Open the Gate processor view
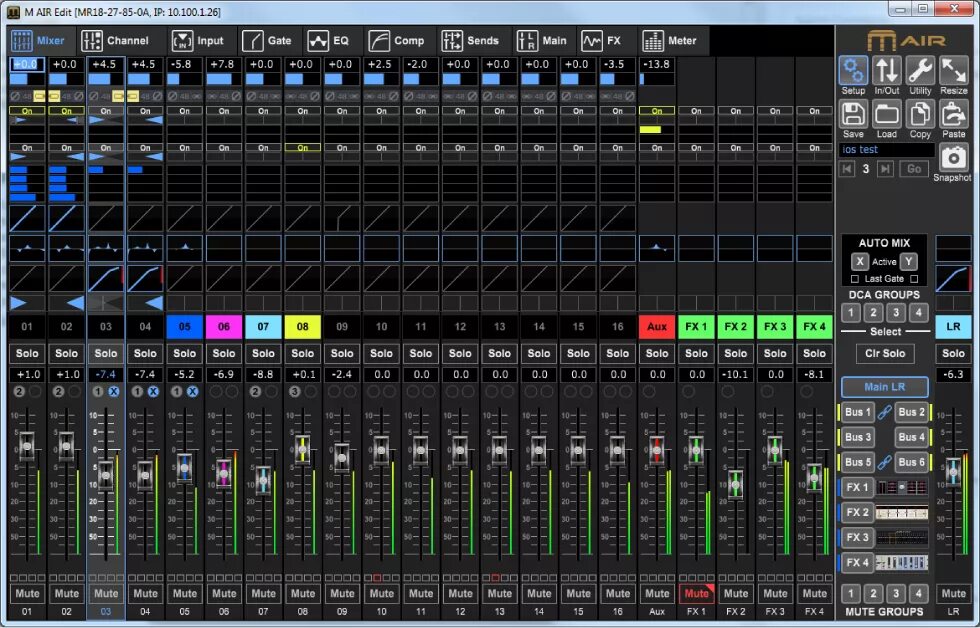980x628 pixels. coord(268,41)
